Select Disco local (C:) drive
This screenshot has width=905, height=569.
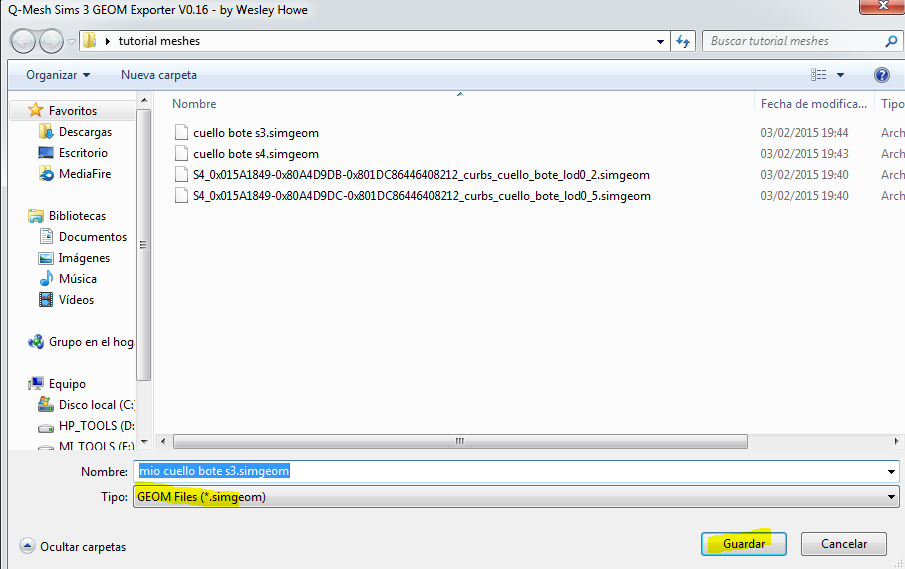(x=95, y=405)
